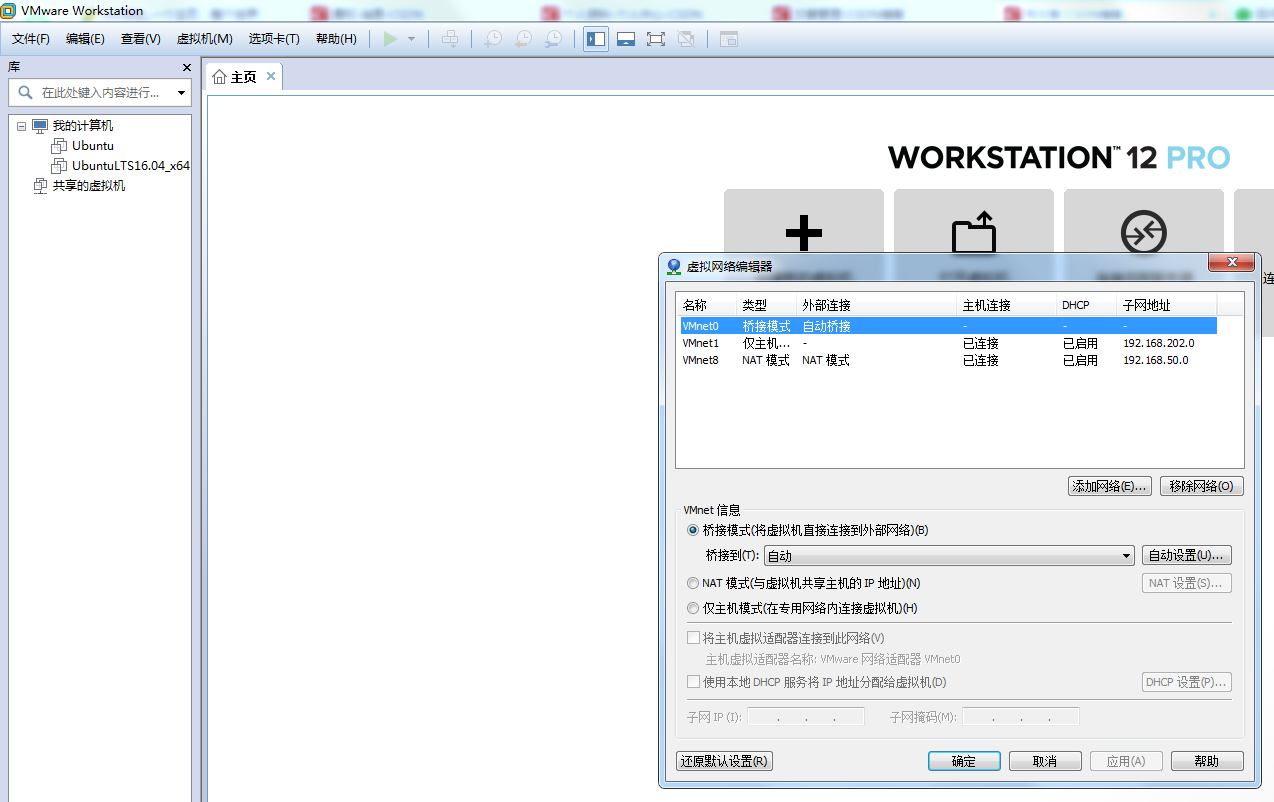Select the 桥接模式 radio button
Viewport: 1274px width, 802px height.
coord(693,531)
